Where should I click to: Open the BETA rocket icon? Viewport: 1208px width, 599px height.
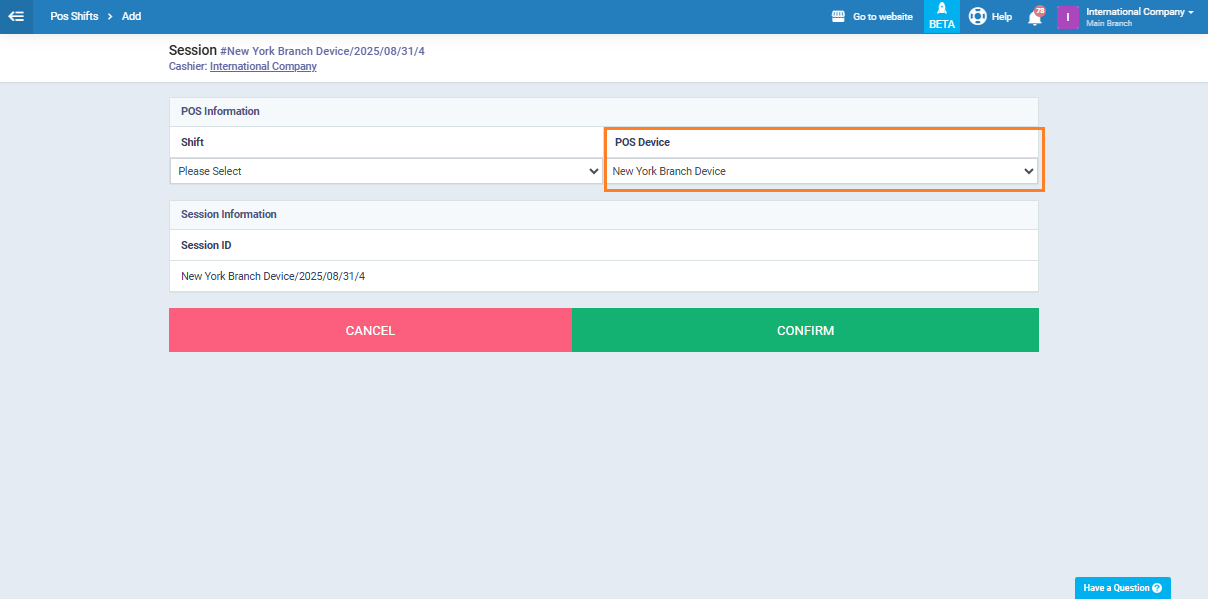click(941, 10)
